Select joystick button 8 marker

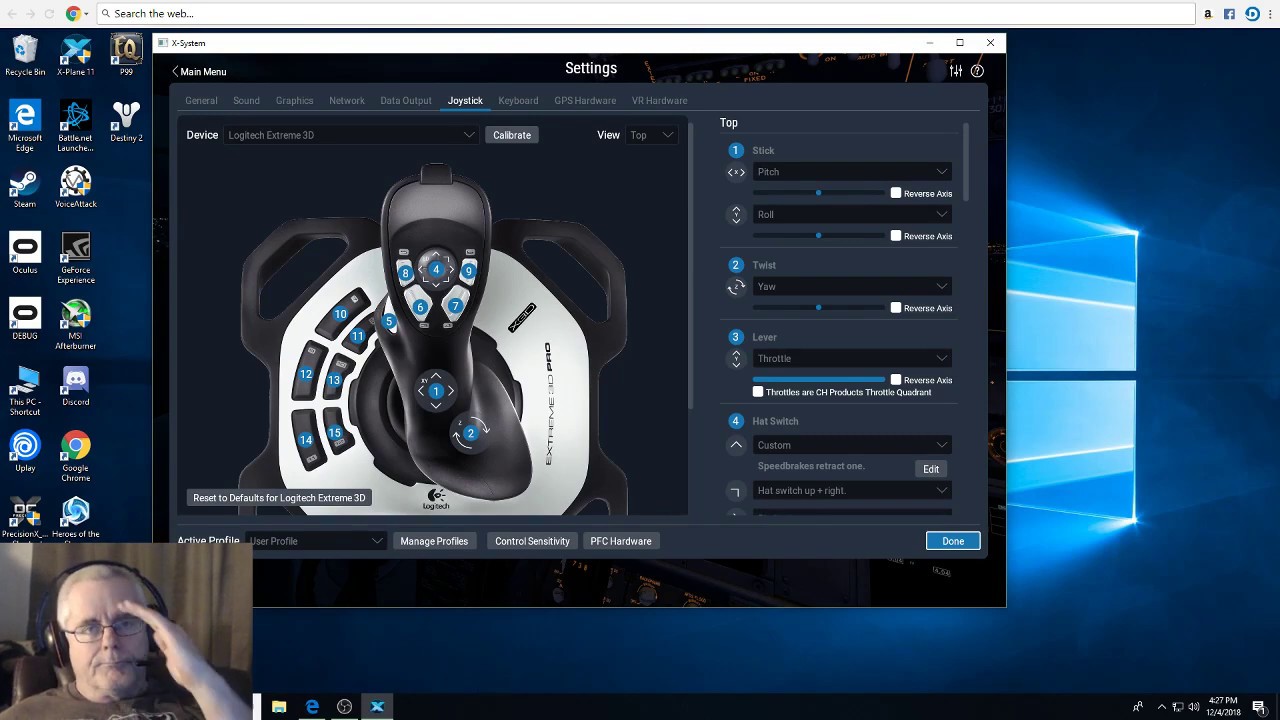click(x=405, y=273)
